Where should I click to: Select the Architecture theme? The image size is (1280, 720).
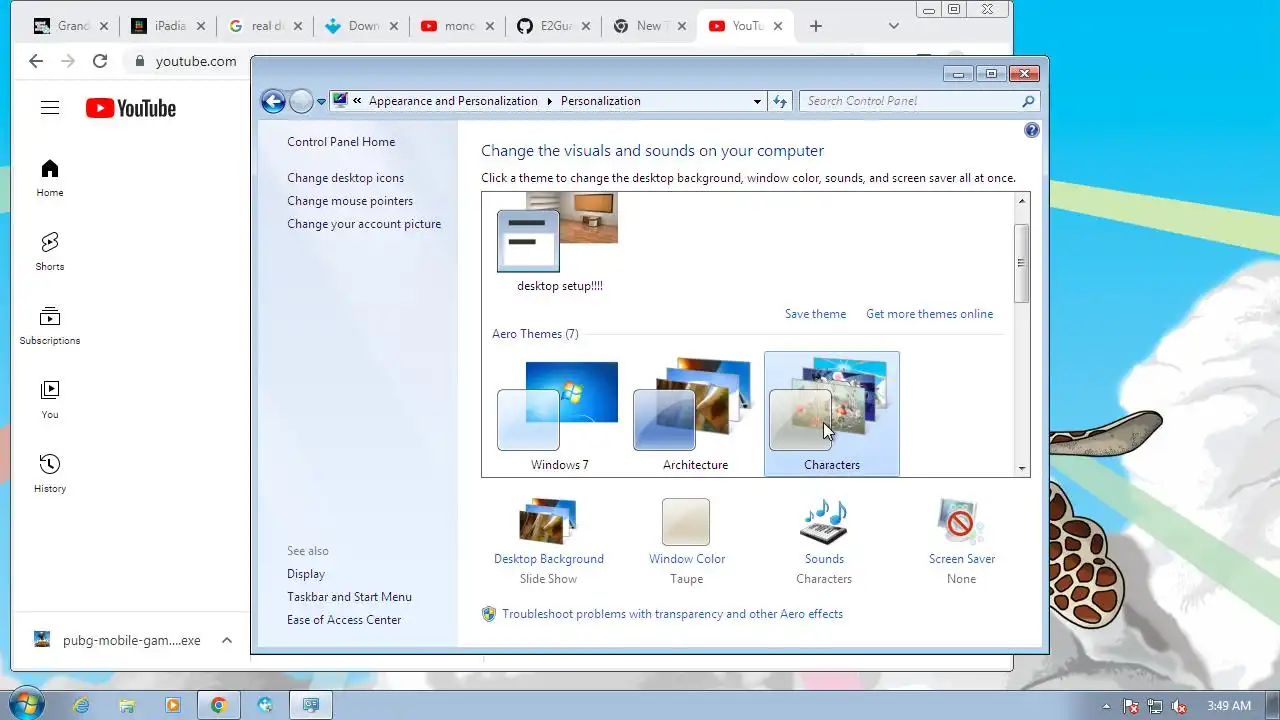pyautogui.click(x=695, y=415)
